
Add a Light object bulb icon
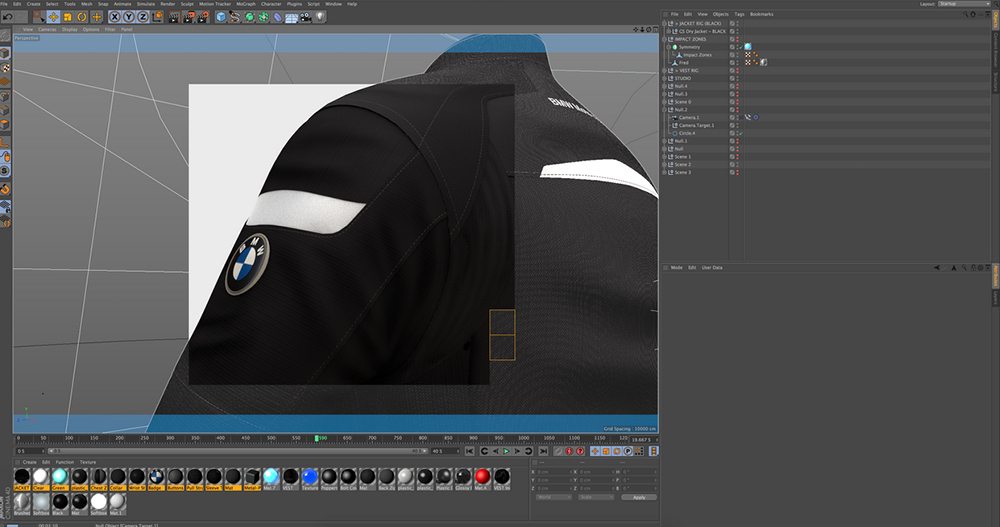320,17
